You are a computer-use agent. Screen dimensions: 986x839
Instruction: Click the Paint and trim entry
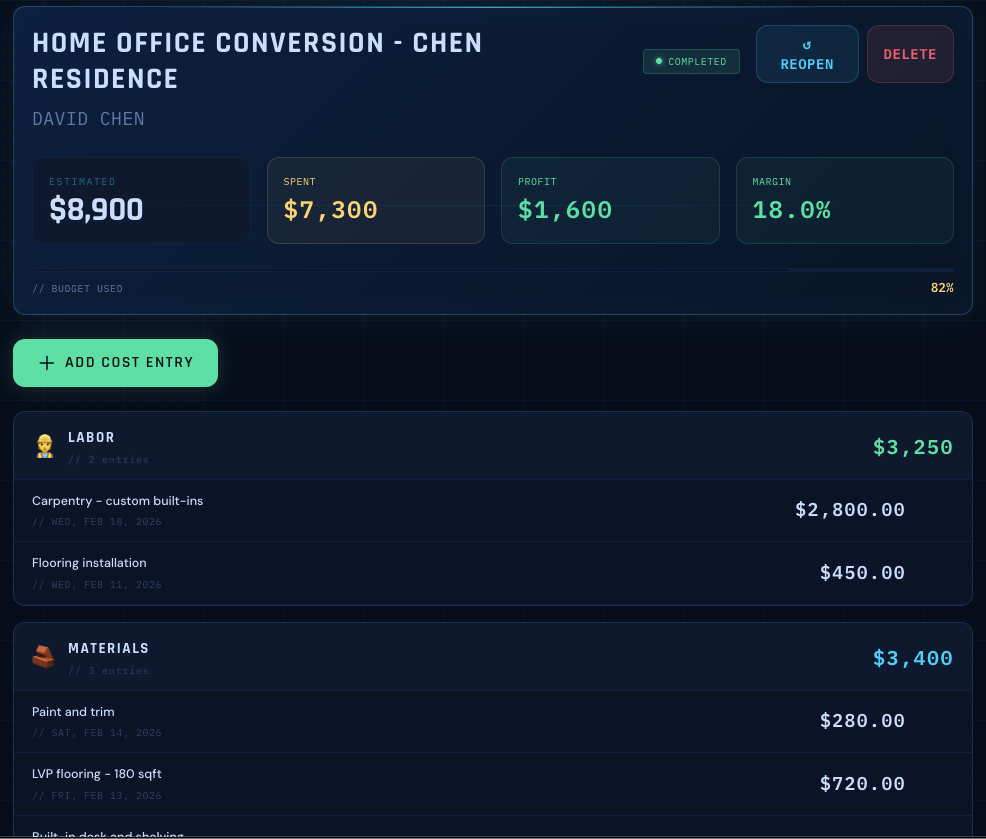click(x=493, y=720)
